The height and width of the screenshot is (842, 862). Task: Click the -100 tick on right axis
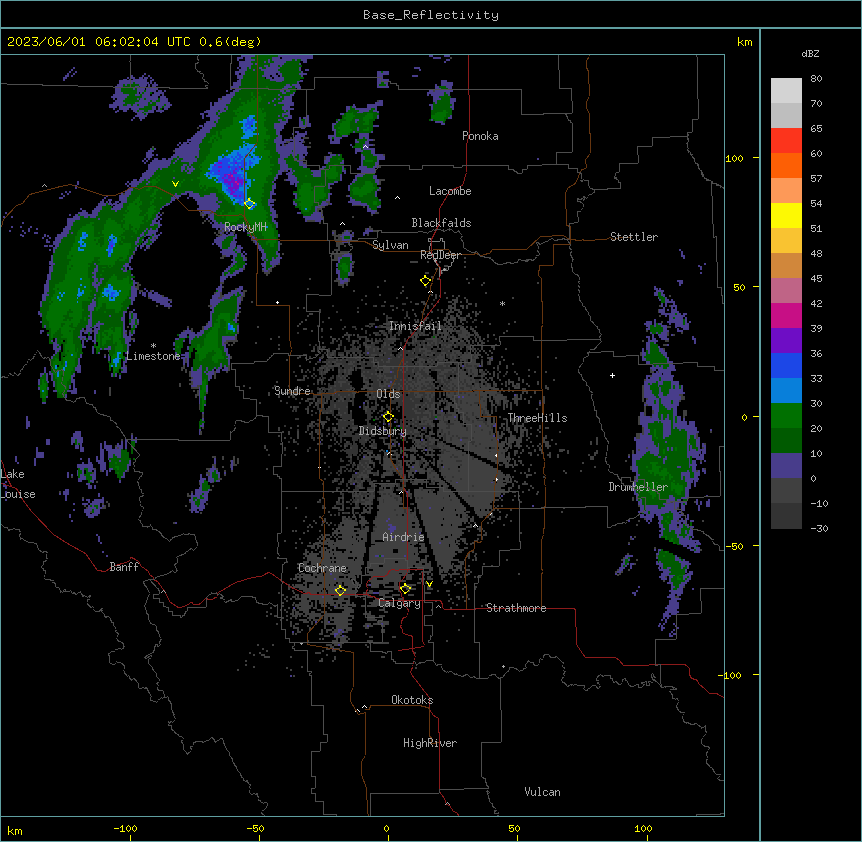click(x=731, y=675)
